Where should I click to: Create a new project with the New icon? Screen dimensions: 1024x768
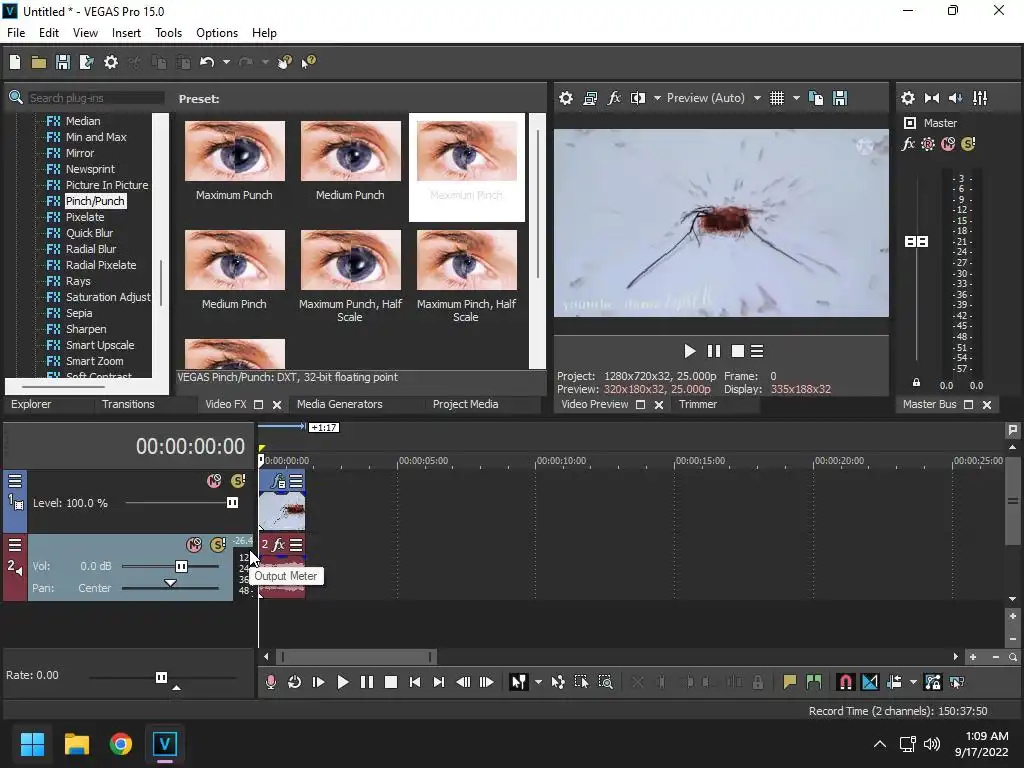click(x=15, y=62)
